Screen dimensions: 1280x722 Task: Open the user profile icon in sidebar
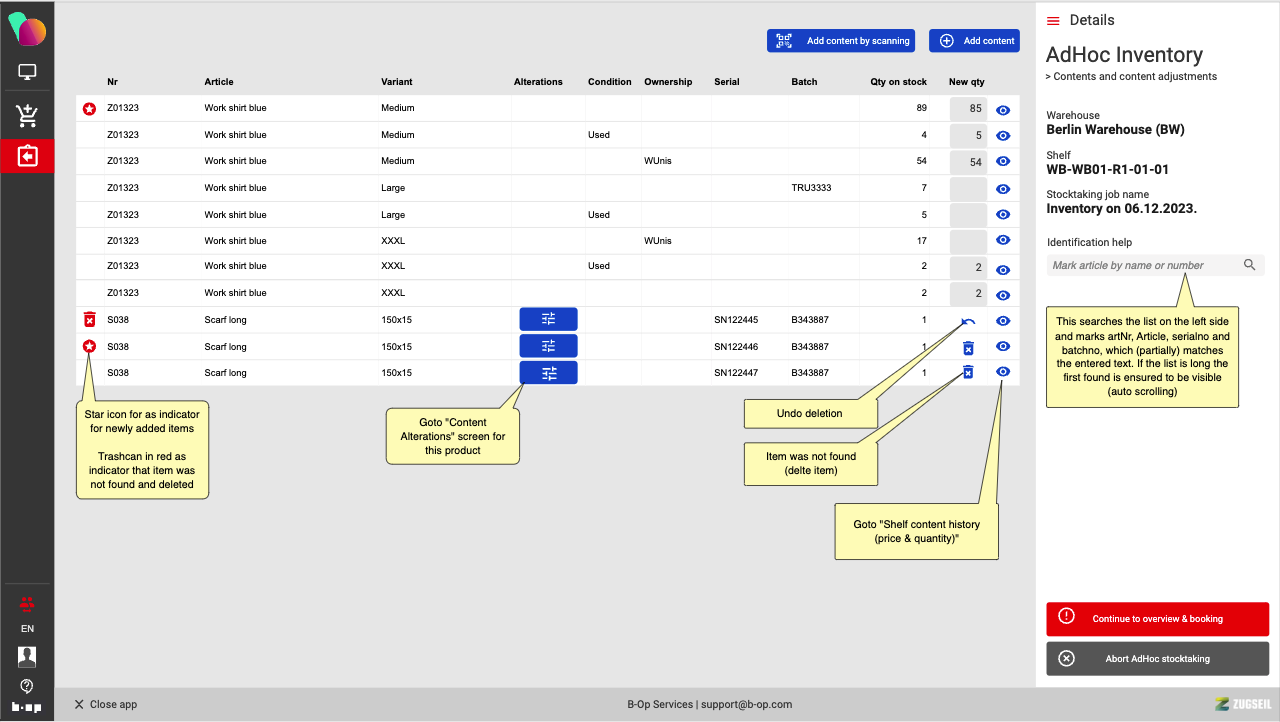27,657
